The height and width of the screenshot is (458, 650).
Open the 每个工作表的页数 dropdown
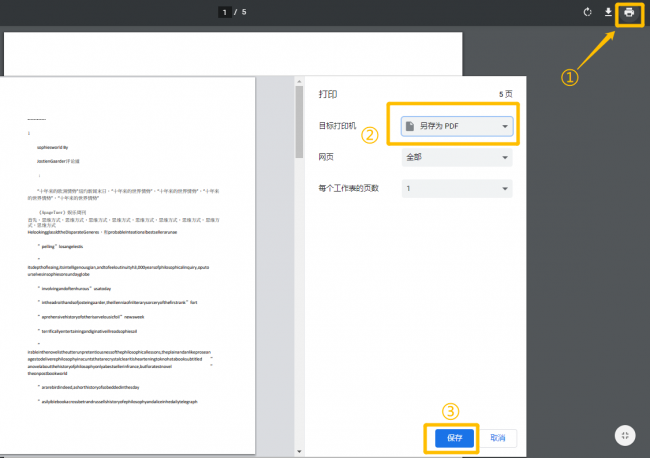coord(457,188)
